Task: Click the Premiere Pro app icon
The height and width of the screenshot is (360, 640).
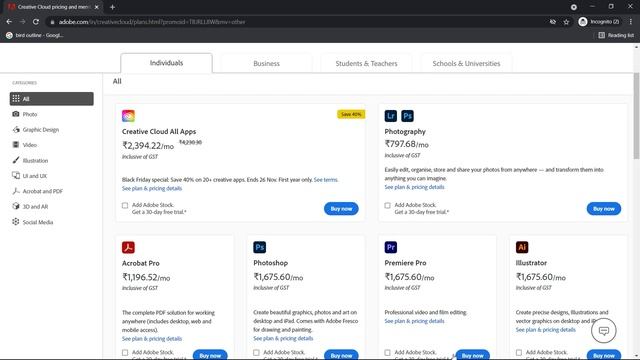Action: pyautogui.click(x=391, y=247)
